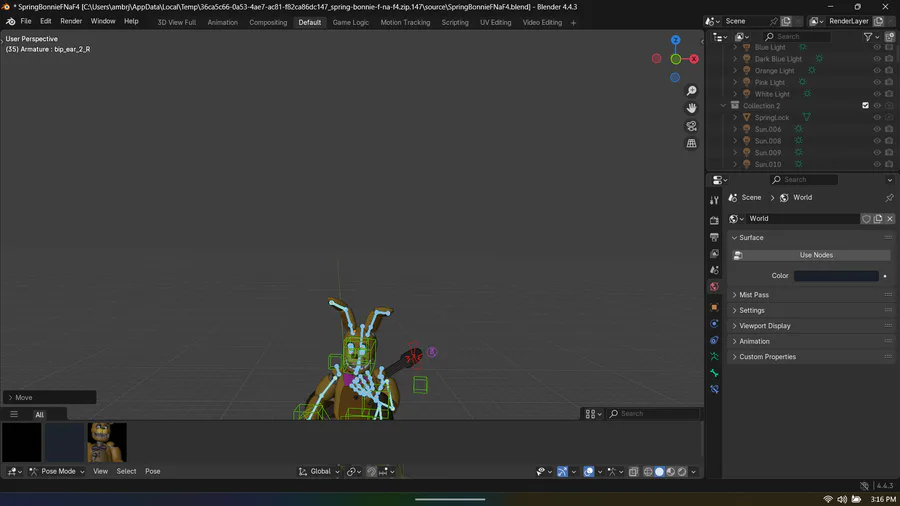The height and width of the screenshot is (506, 900).
Task: Collapse Collection 2 in outliner
Action: click(x=723, y=106)
